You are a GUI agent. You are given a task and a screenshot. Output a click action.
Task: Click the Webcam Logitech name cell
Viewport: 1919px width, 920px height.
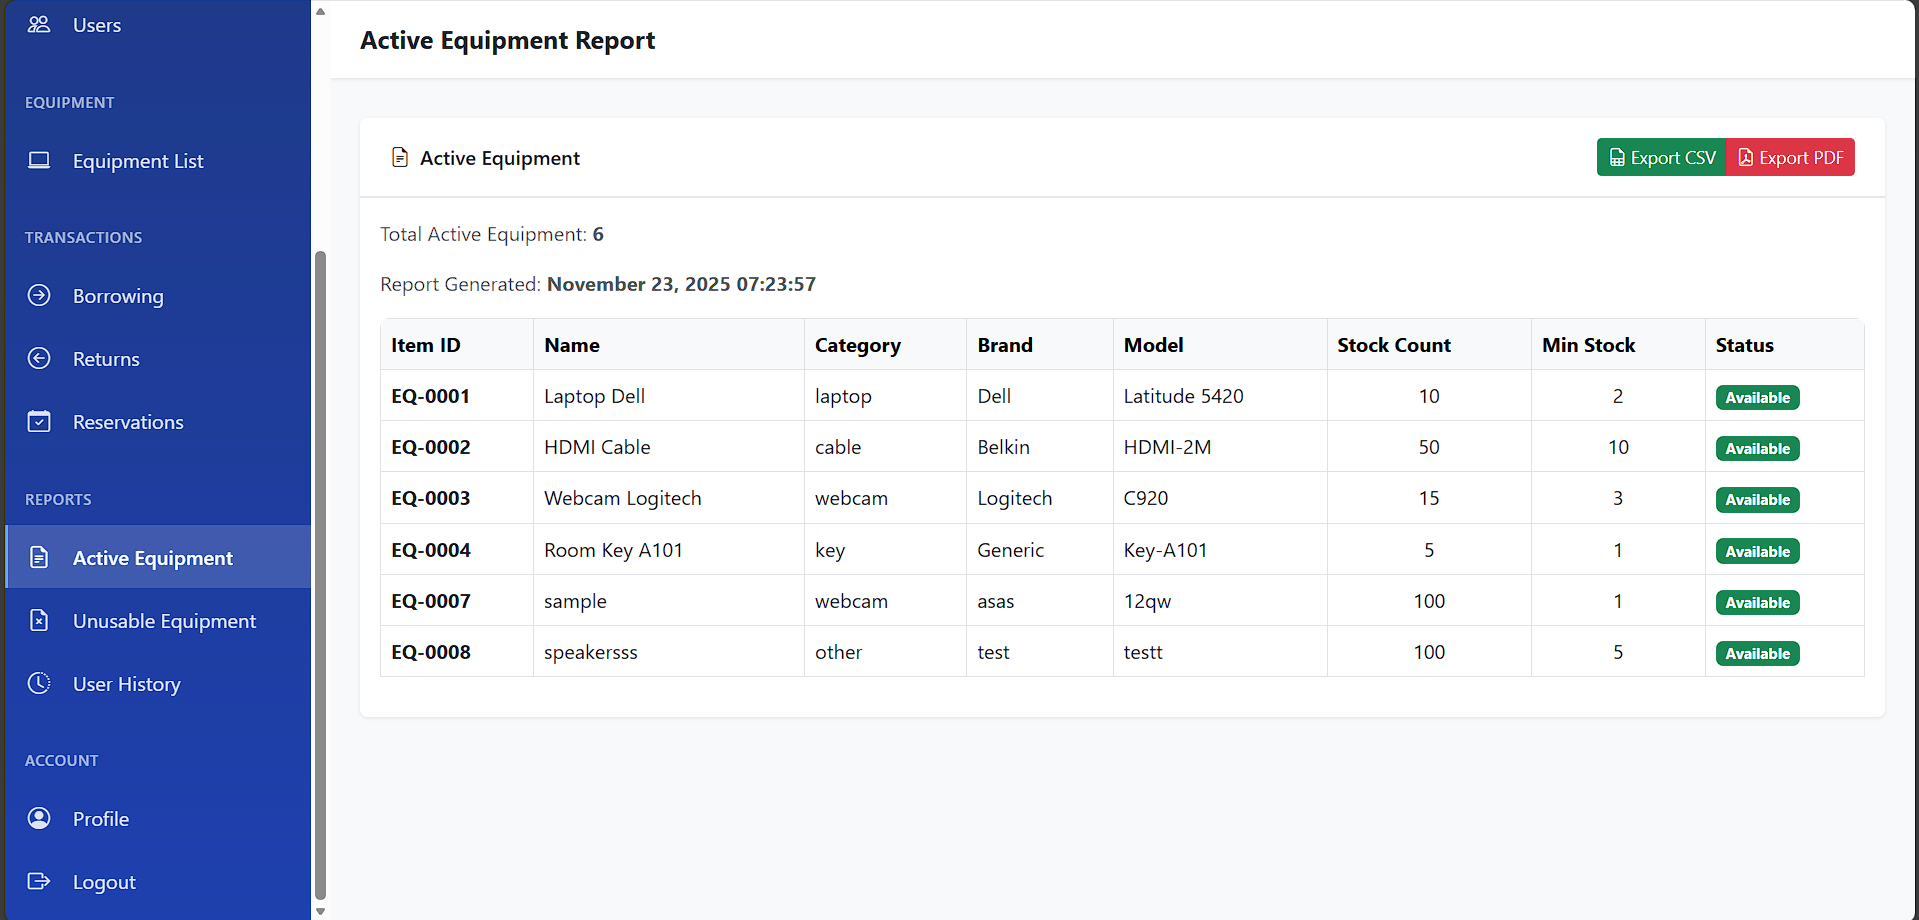pos(622,498)
